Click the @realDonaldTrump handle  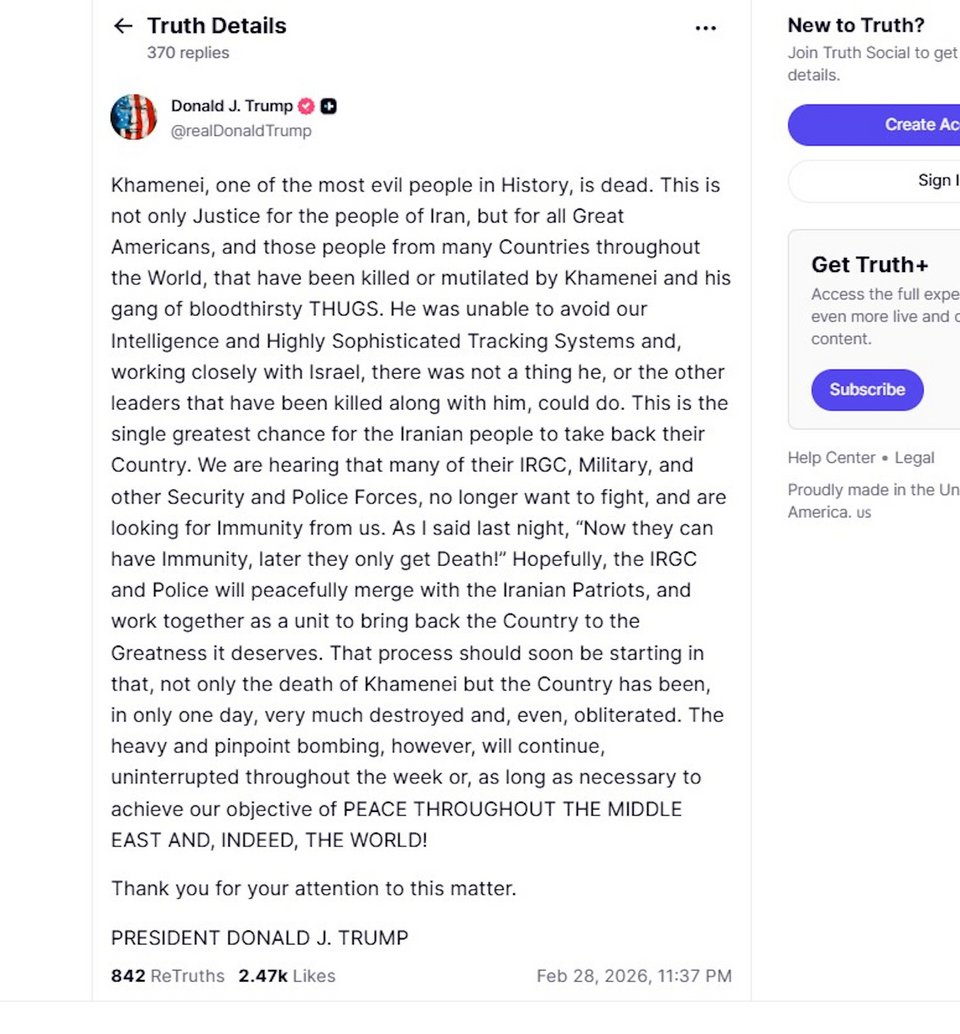click(241, 131)
